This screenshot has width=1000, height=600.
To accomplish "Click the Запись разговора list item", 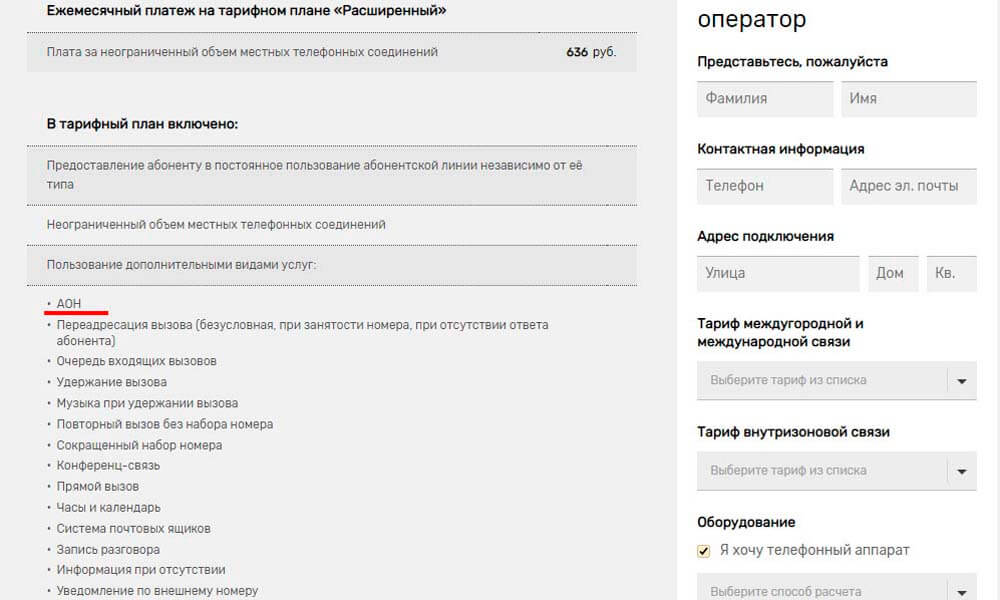I will coord(108,549).
